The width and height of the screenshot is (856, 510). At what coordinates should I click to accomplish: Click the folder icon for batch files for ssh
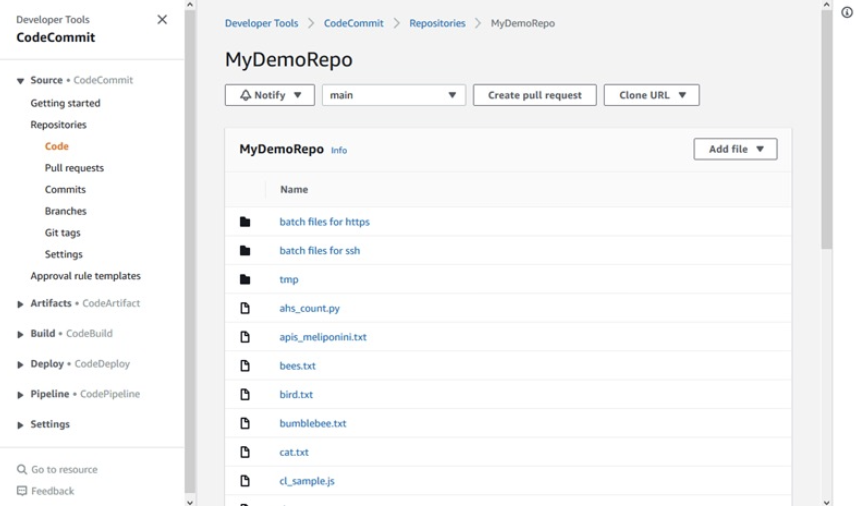pos(245,251)
